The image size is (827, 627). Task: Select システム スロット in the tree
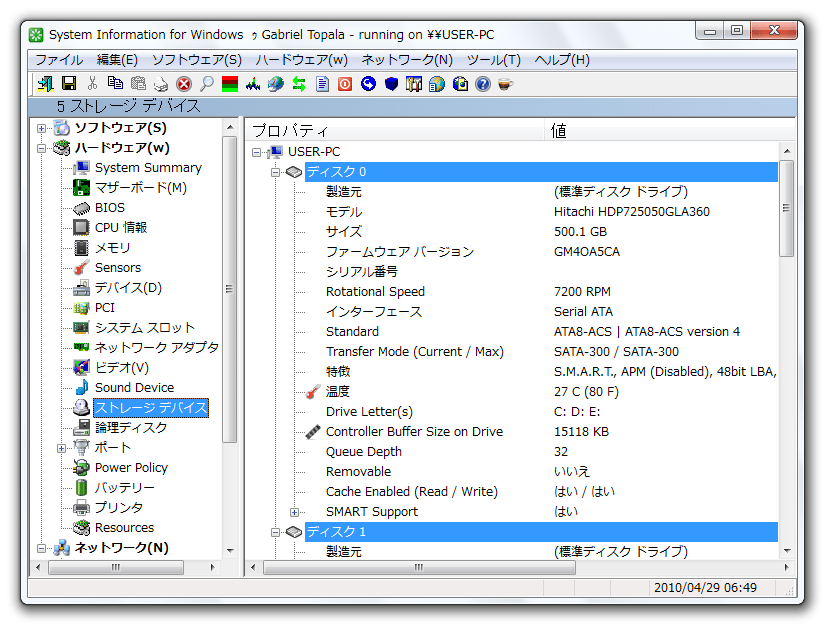pos(145,328)
